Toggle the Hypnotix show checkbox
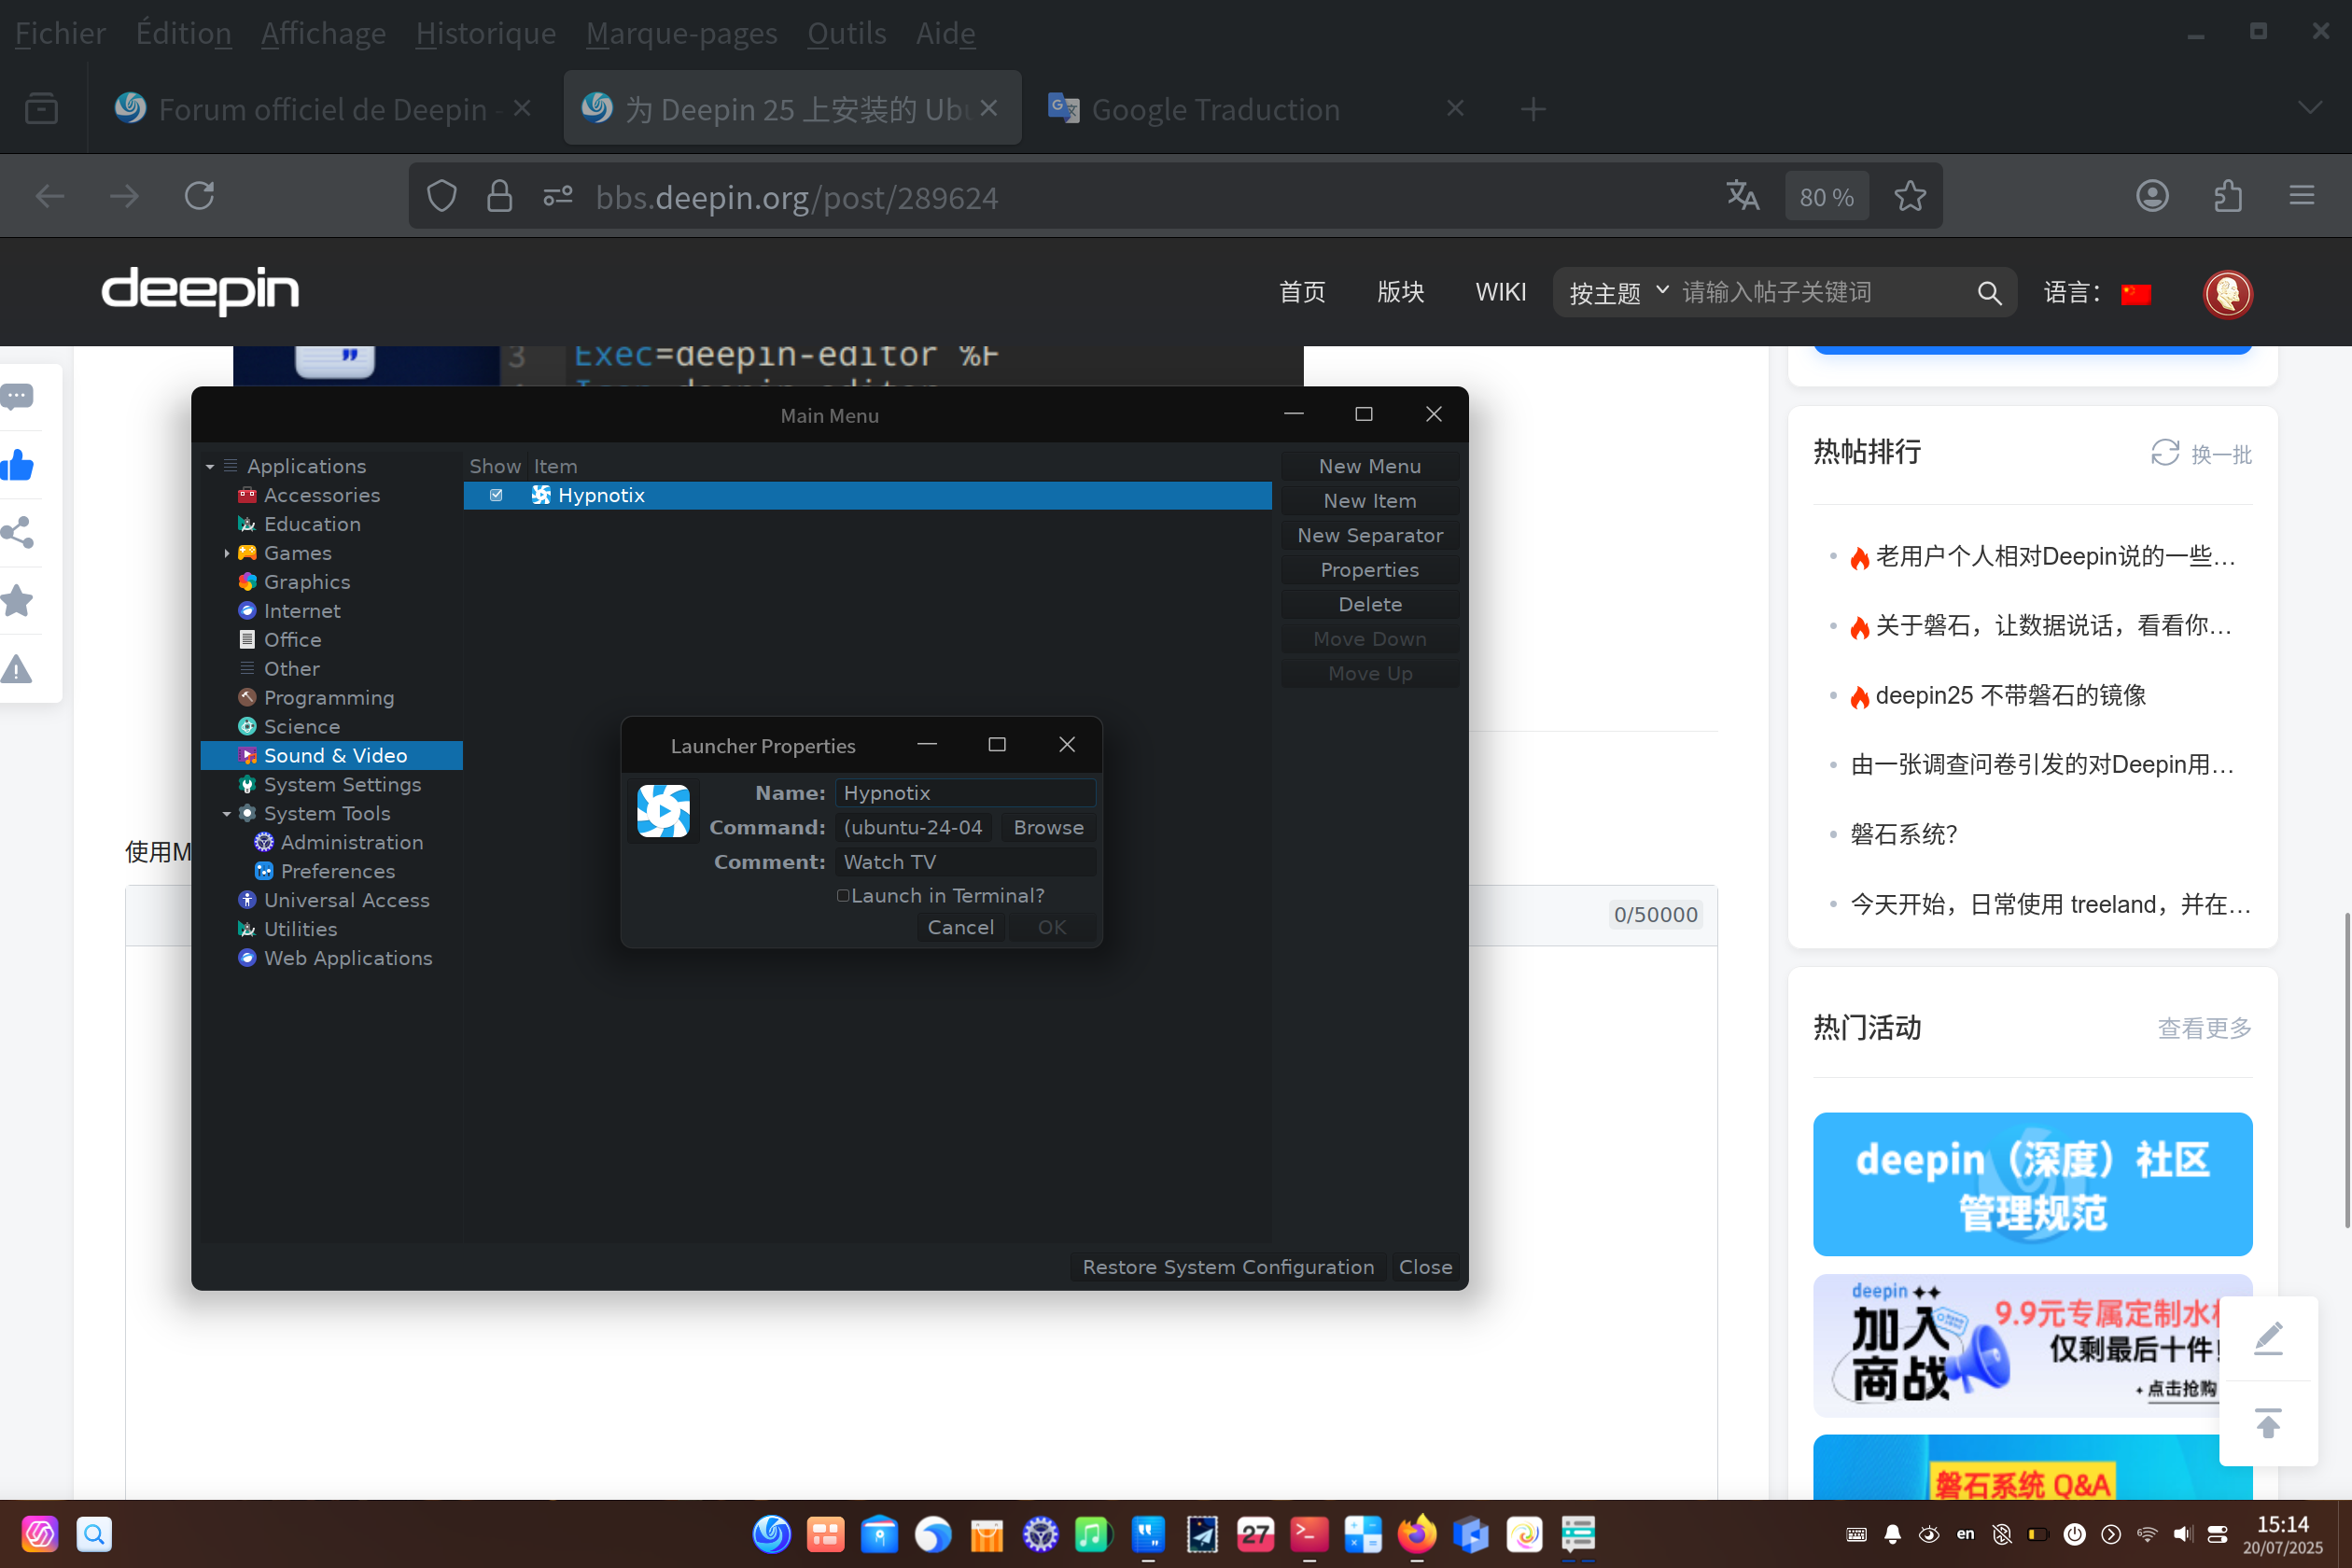 (496, 495)
